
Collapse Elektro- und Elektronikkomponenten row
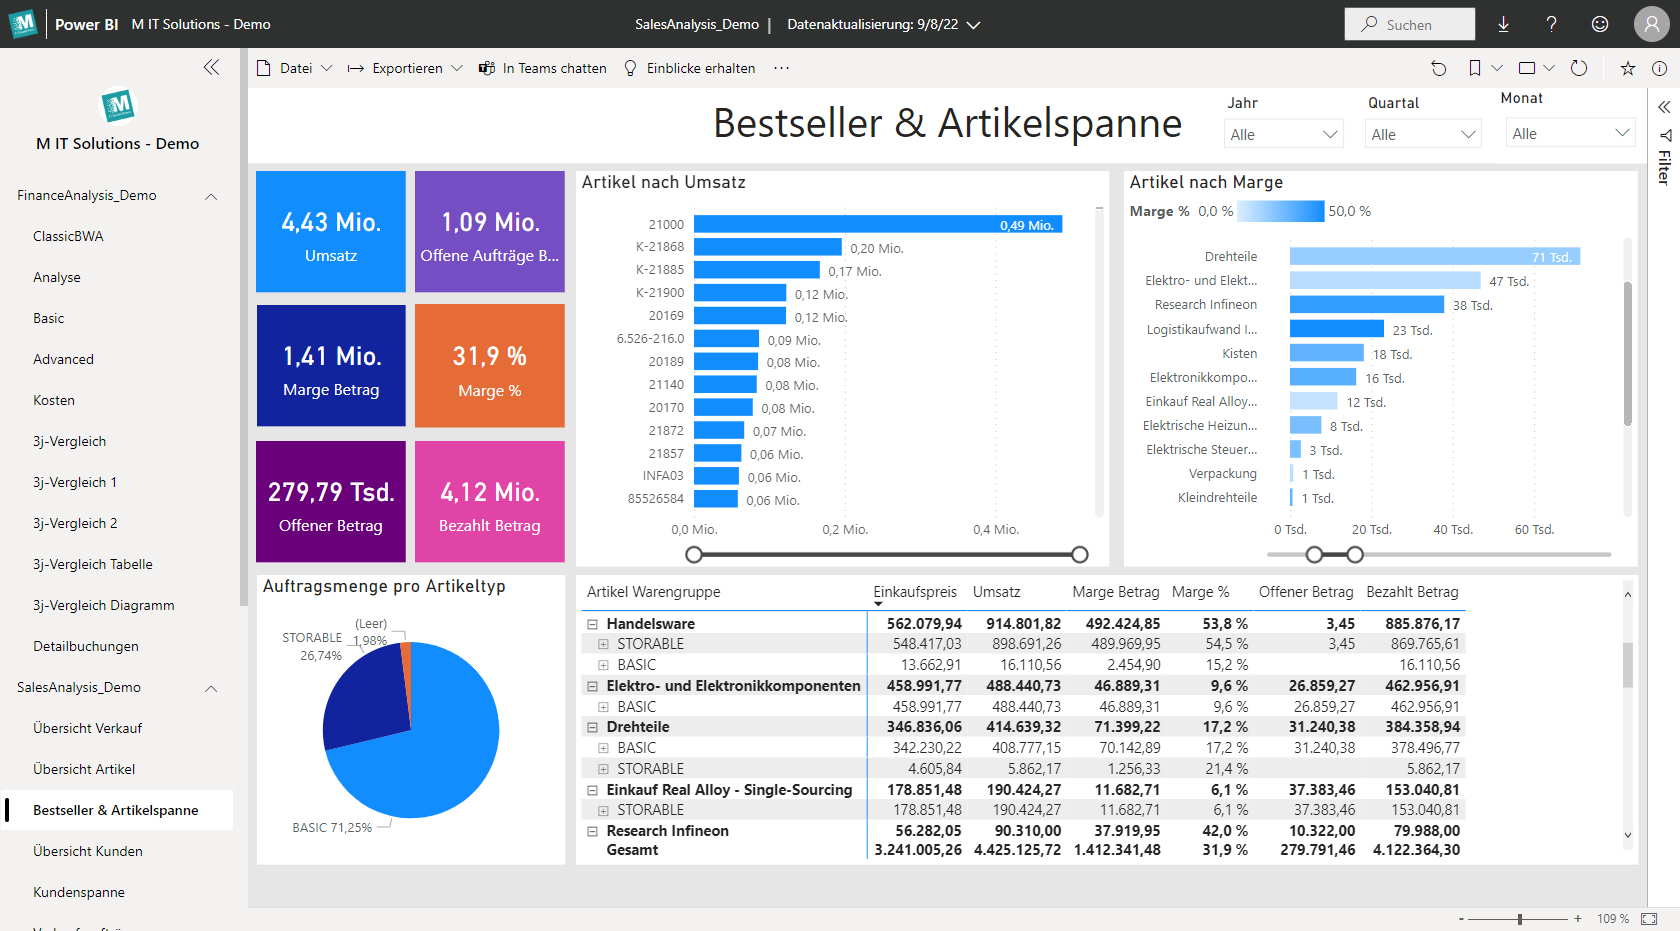[x=592, y=686]
